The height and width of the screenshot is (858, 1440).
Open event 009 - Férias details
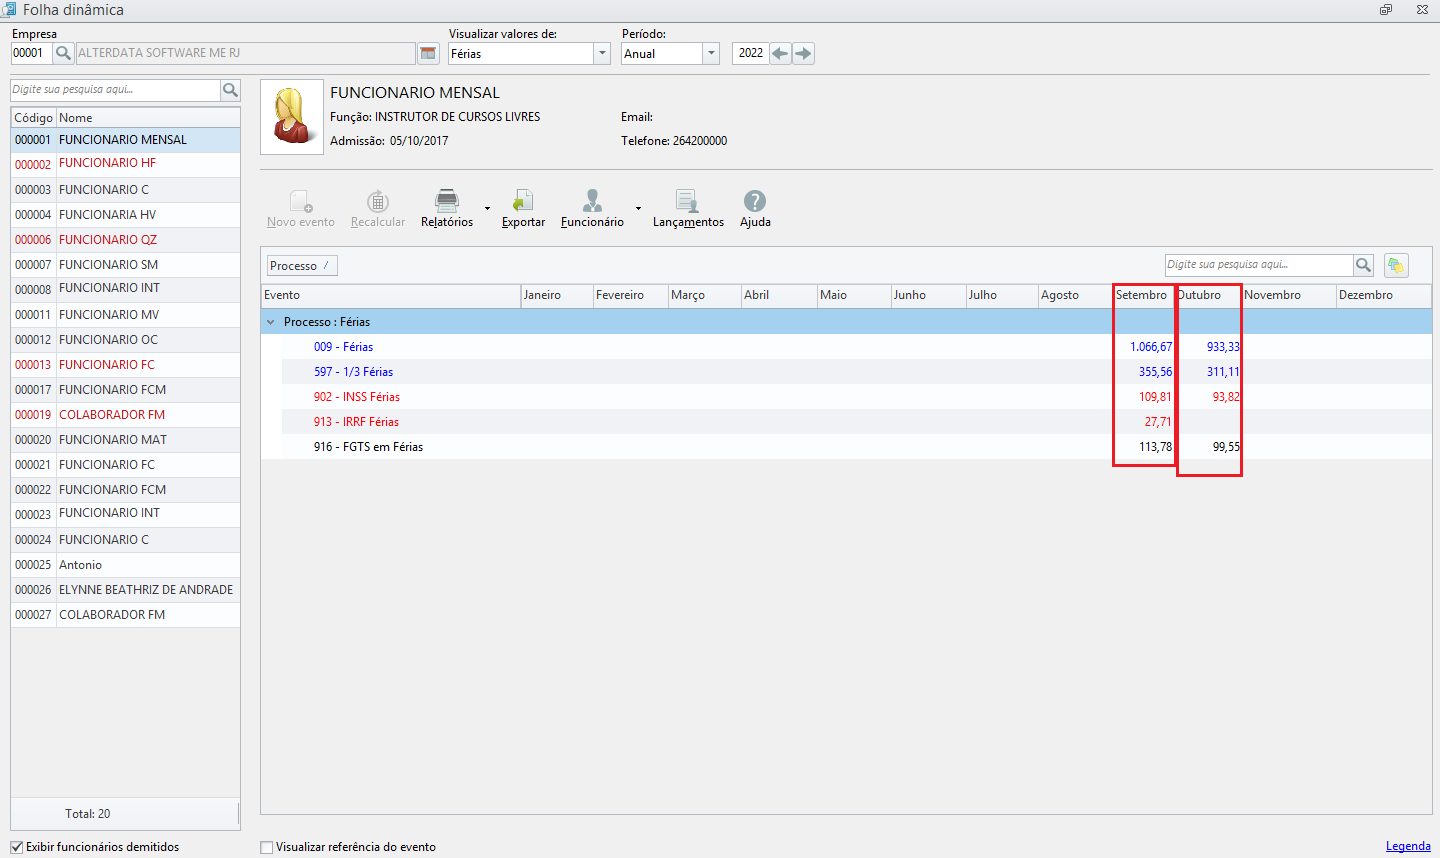pyautogui.click(x=344, y=347)
